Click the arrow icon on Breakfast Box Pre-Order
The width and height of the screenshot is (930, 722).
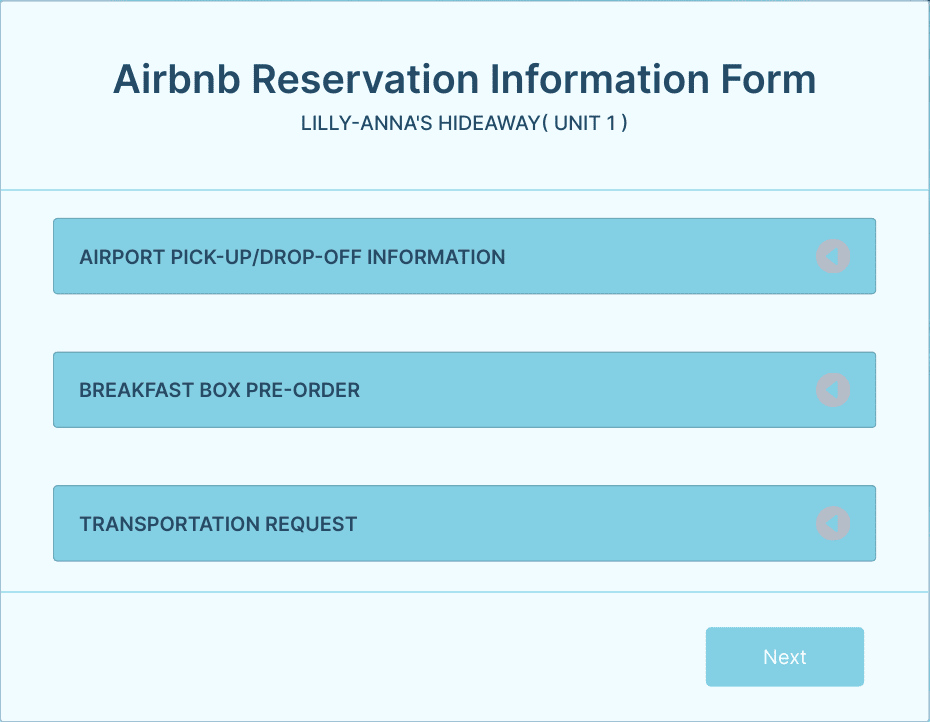point(833,390)
